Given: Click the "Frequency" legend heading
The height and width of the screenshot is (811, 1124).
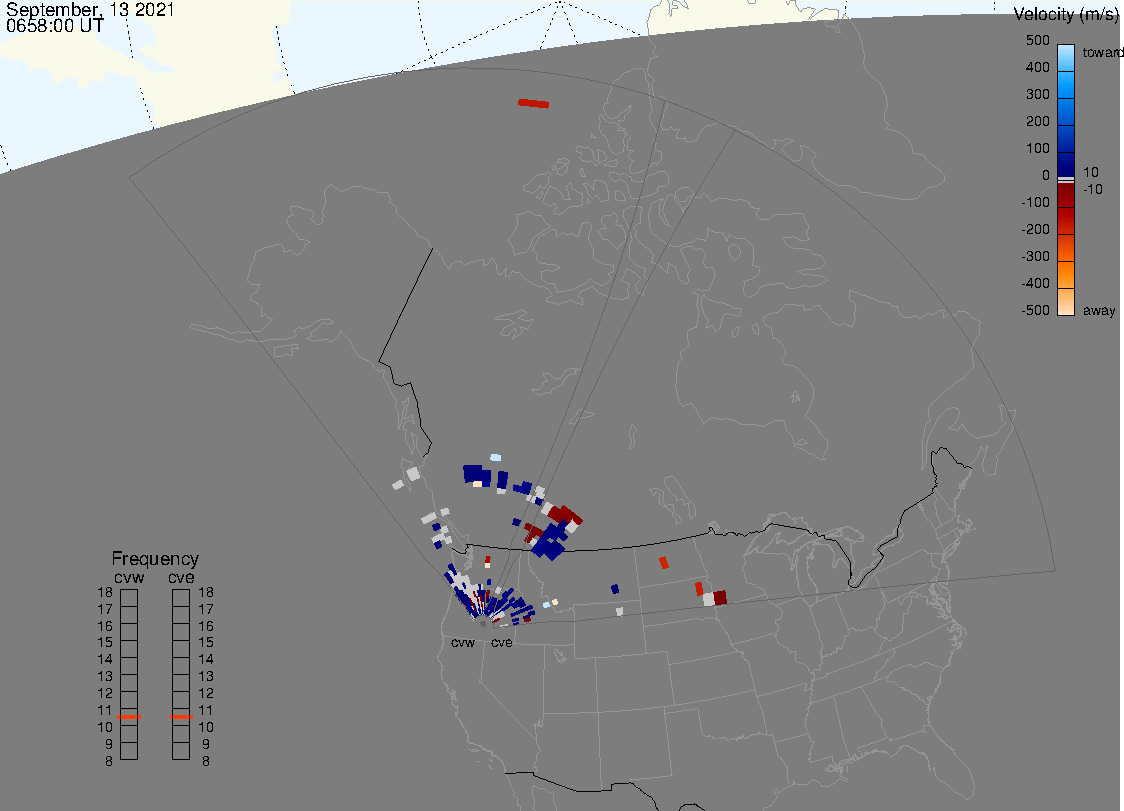Looking at the screenshot, I should pyautogui.click(x=155, y=559).
